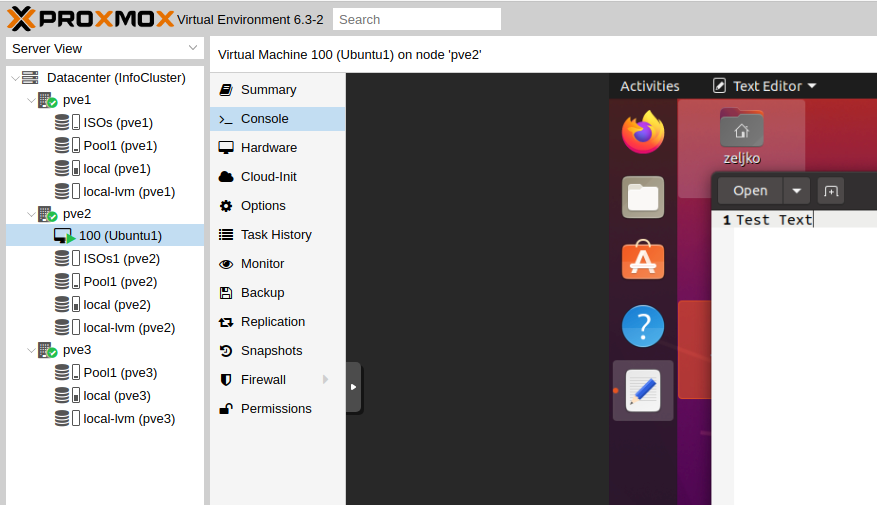The image size is (877, 505).
Task: Expand the noVNC control panel handle
Action: click(x=353, y=387)
